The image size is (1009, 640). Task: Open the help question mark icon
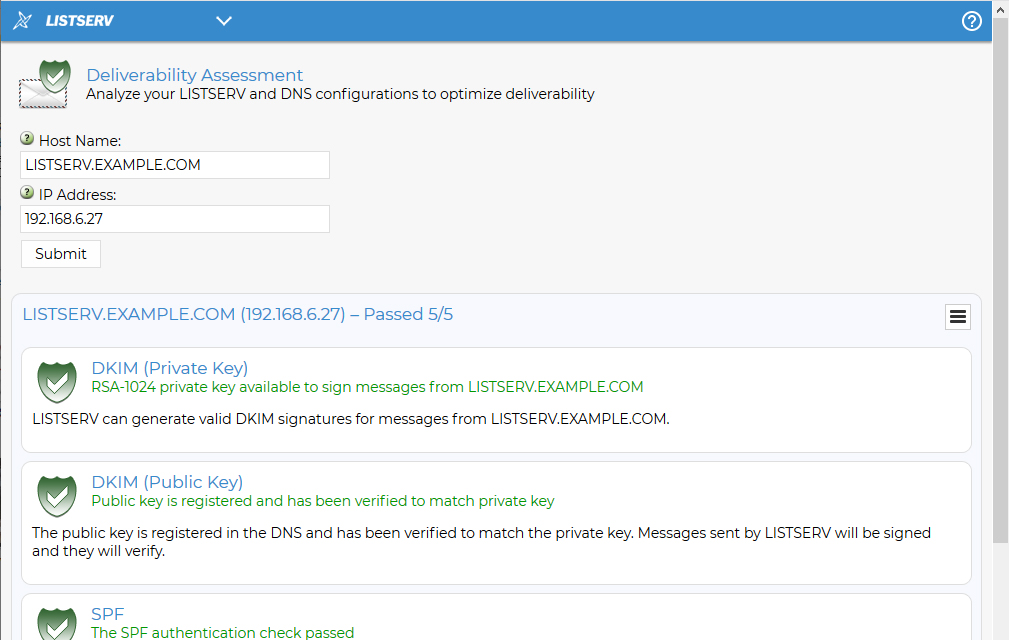click(x=971, y=21)
